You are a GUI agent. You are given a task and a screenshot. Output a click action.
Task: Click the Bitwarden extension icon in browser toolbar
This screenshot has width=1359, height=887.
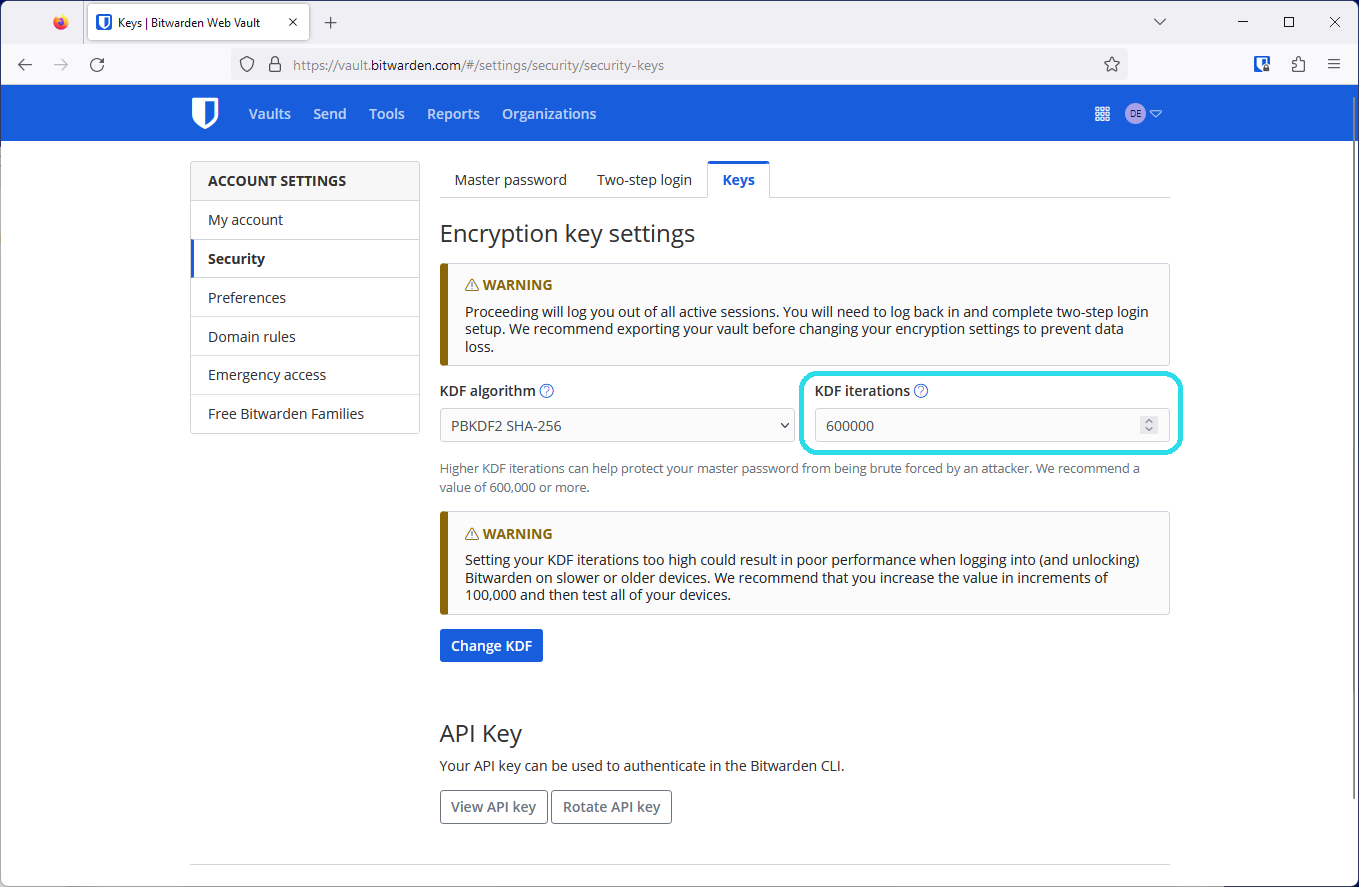[x=1261, y=63]
